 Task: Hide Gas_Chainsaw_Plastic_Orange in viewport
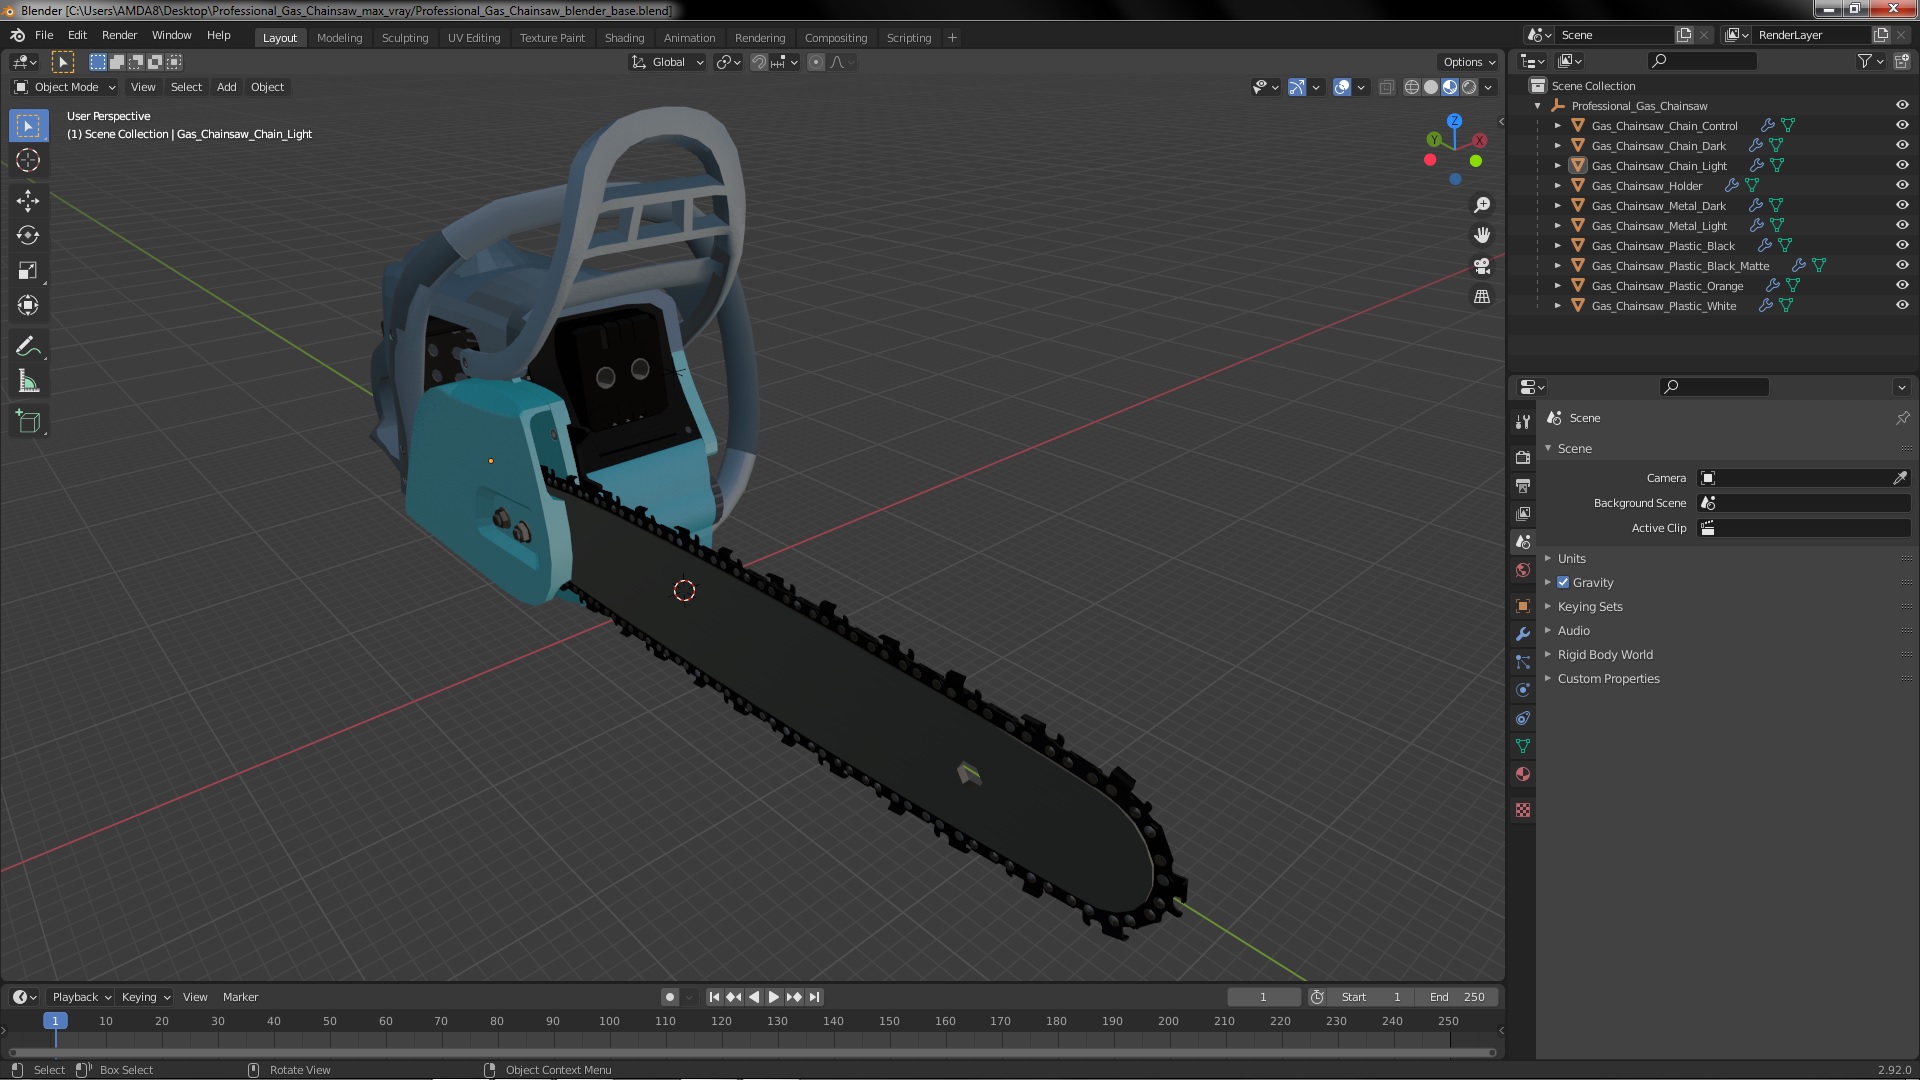[1902, 285]
